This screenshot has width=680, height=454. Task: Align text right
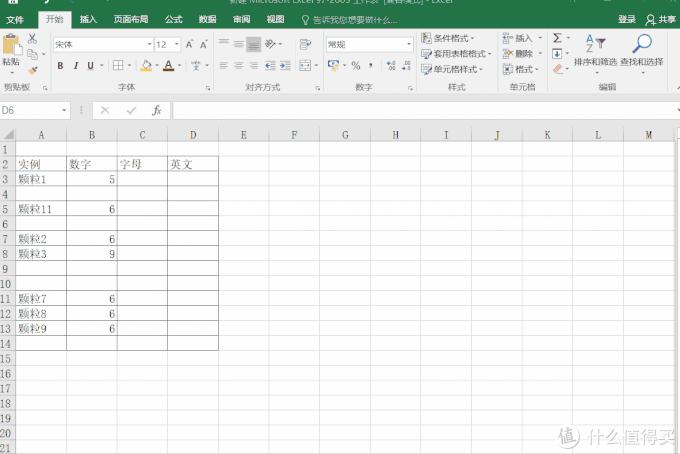pos(254,65)
